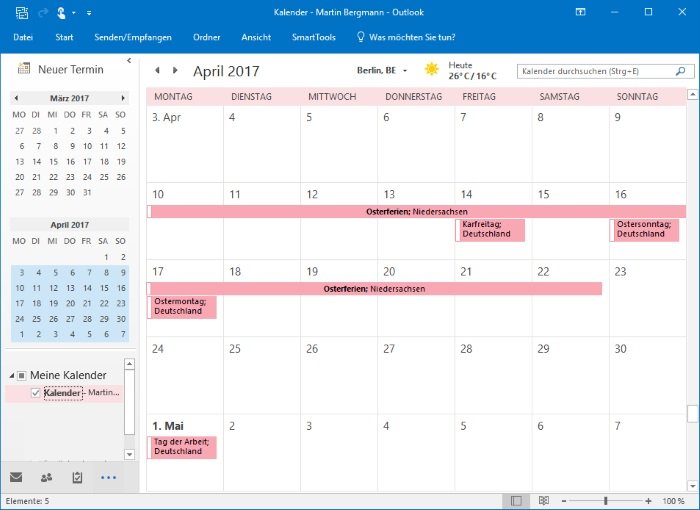The width and height of the screenshot is (700, 510).
Task: Click 'Was möchten Sie tun?' field
Action: point(412,37)
